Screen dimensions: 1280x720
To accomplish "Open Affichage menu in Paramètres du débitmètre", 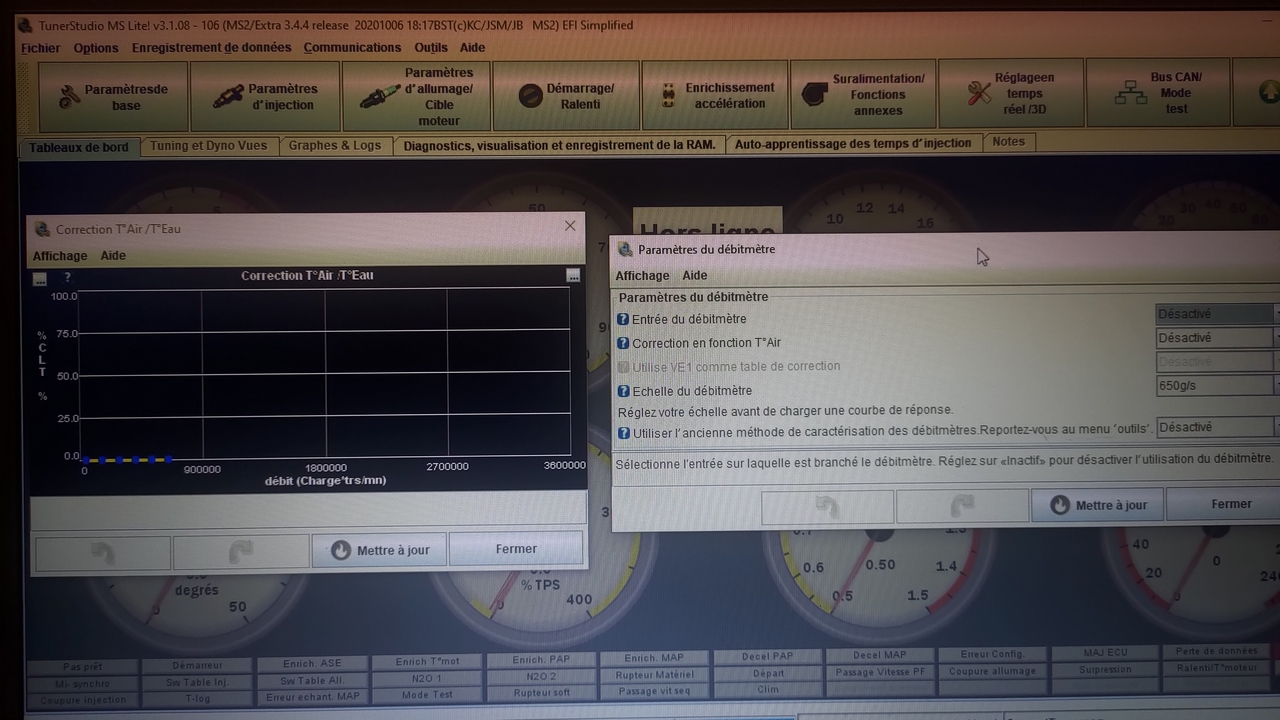I will [642, 276].
